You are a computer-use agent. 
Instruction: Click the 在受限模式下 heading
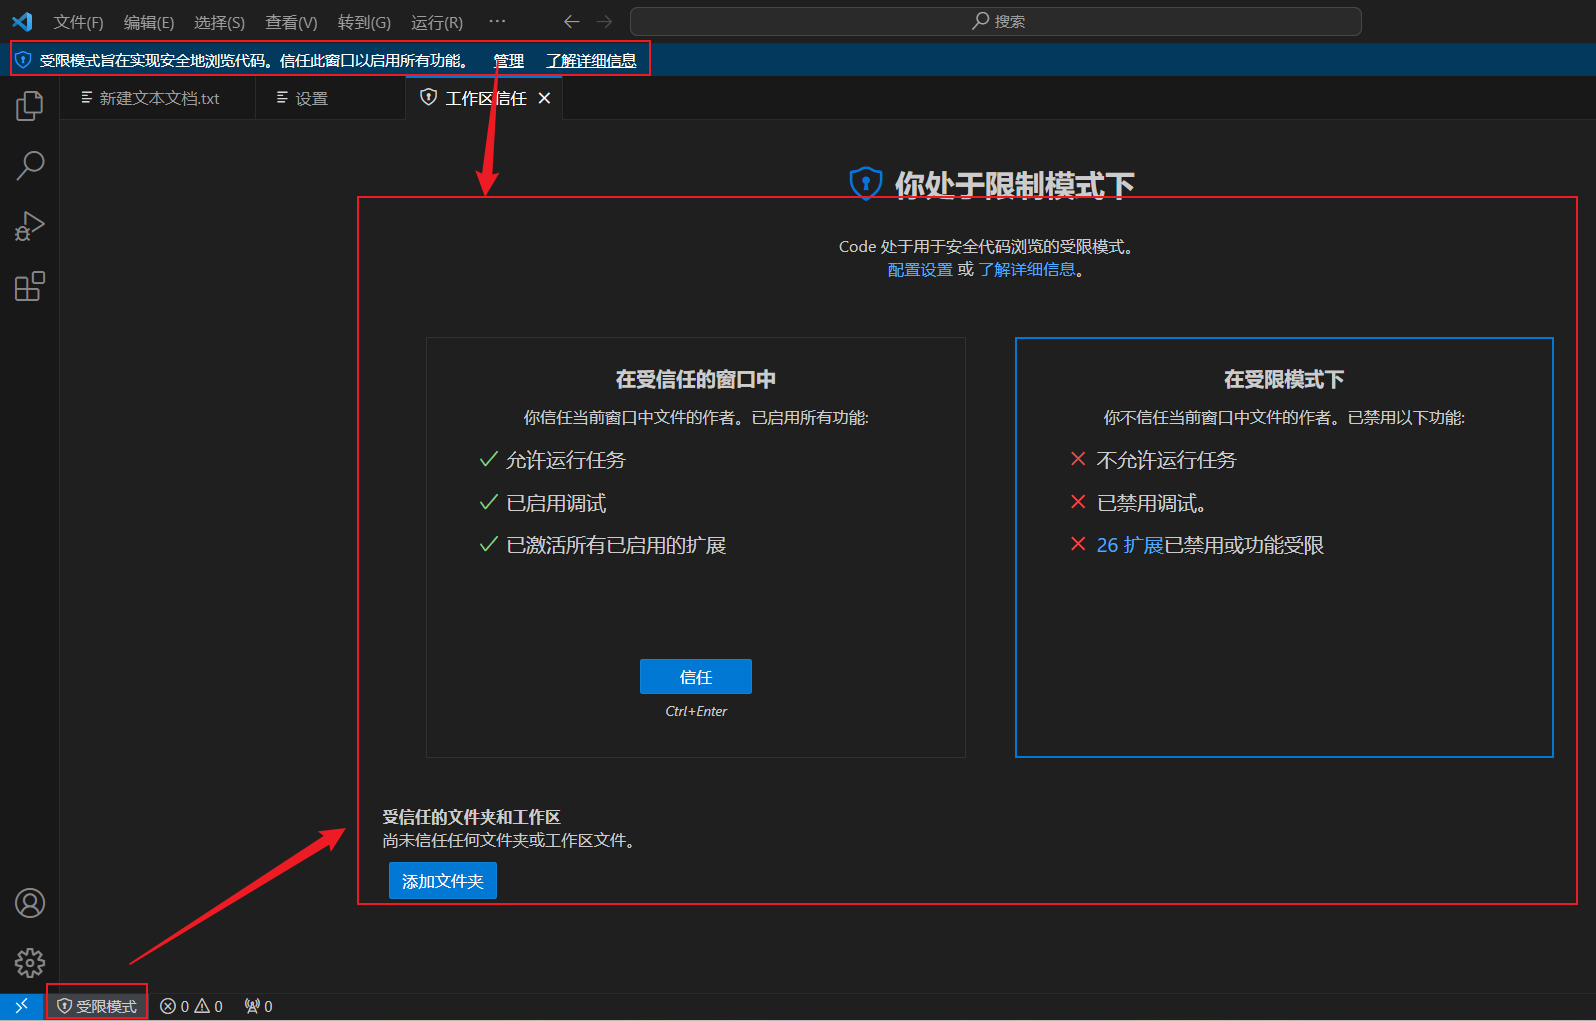tap(1284, 379)
